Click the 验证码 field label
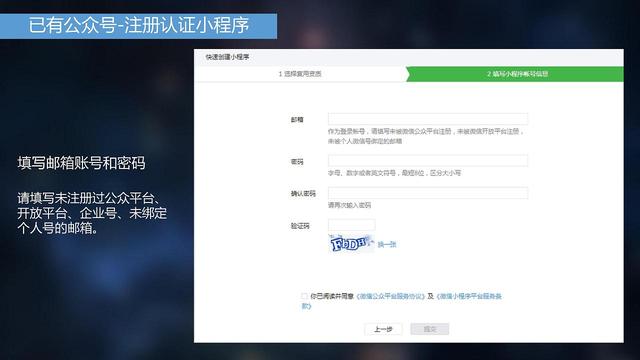 [300, 226]
